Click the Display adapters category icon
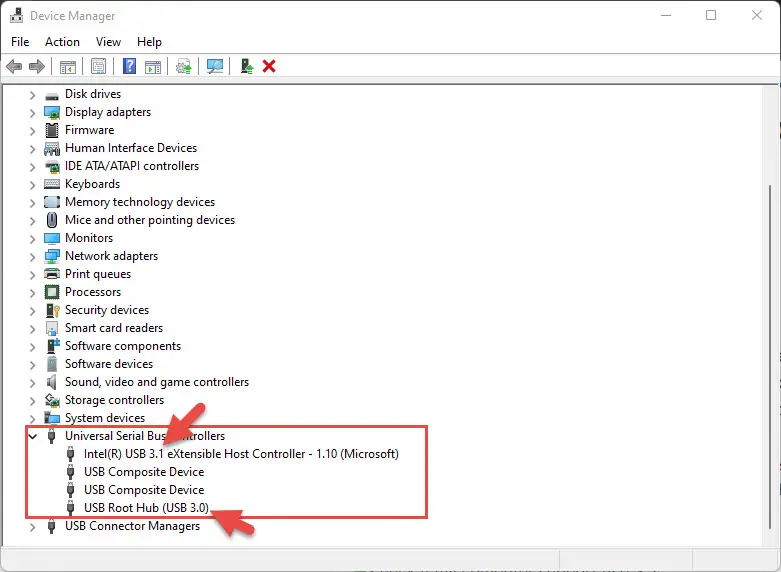The width and height of the screenshot is (781, 572). pos(52,113)
